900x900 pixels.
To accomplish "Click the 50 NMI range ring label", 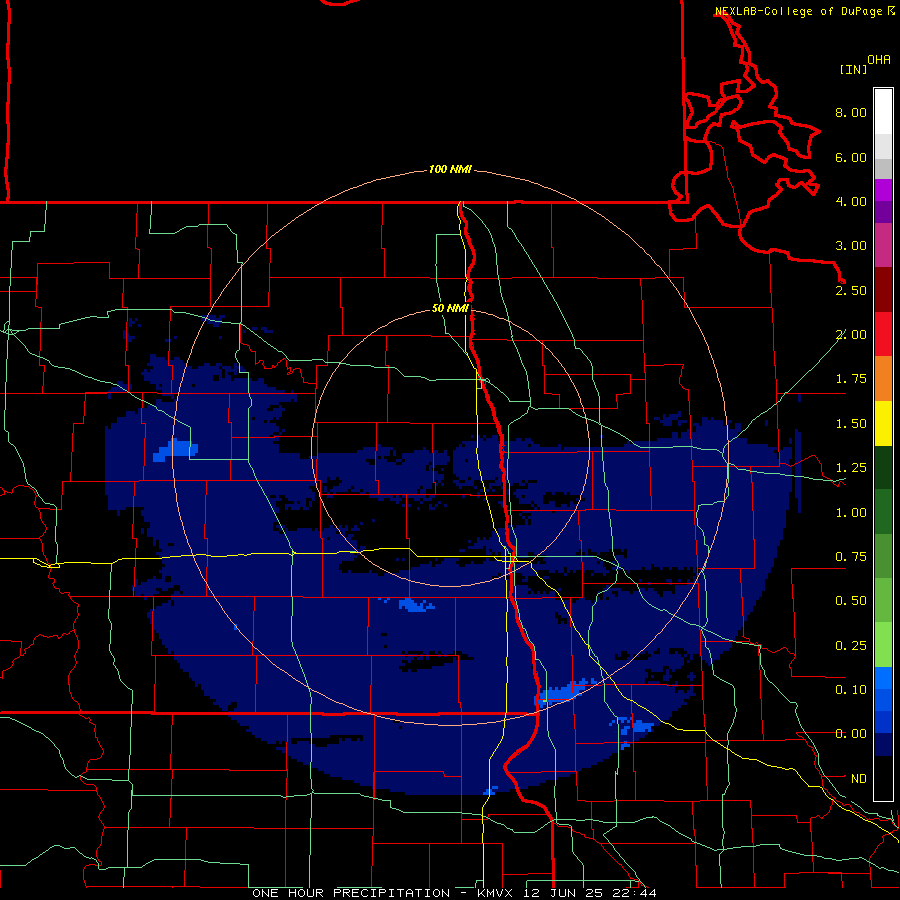I will pos(450,308).
